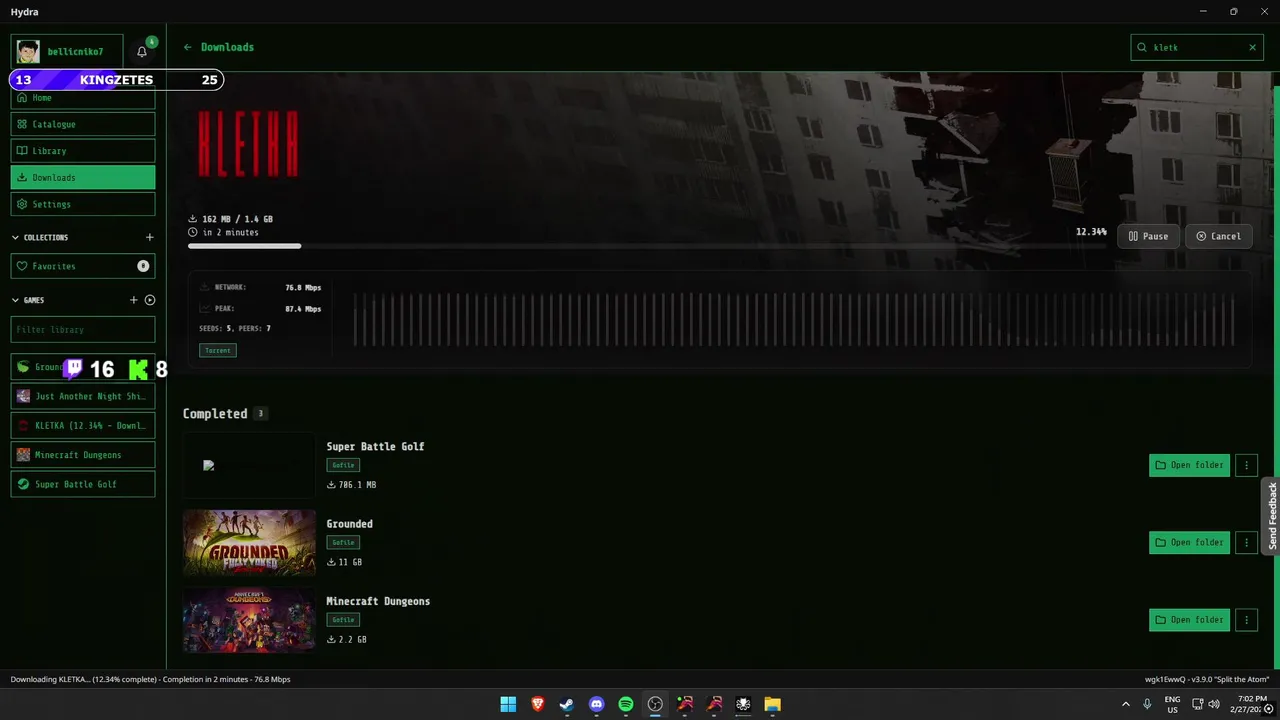Select Super Battle Golf in sidebar games
Image resolution: width=1280 pixels, height=720 pixels.
(x=83, y=484)
